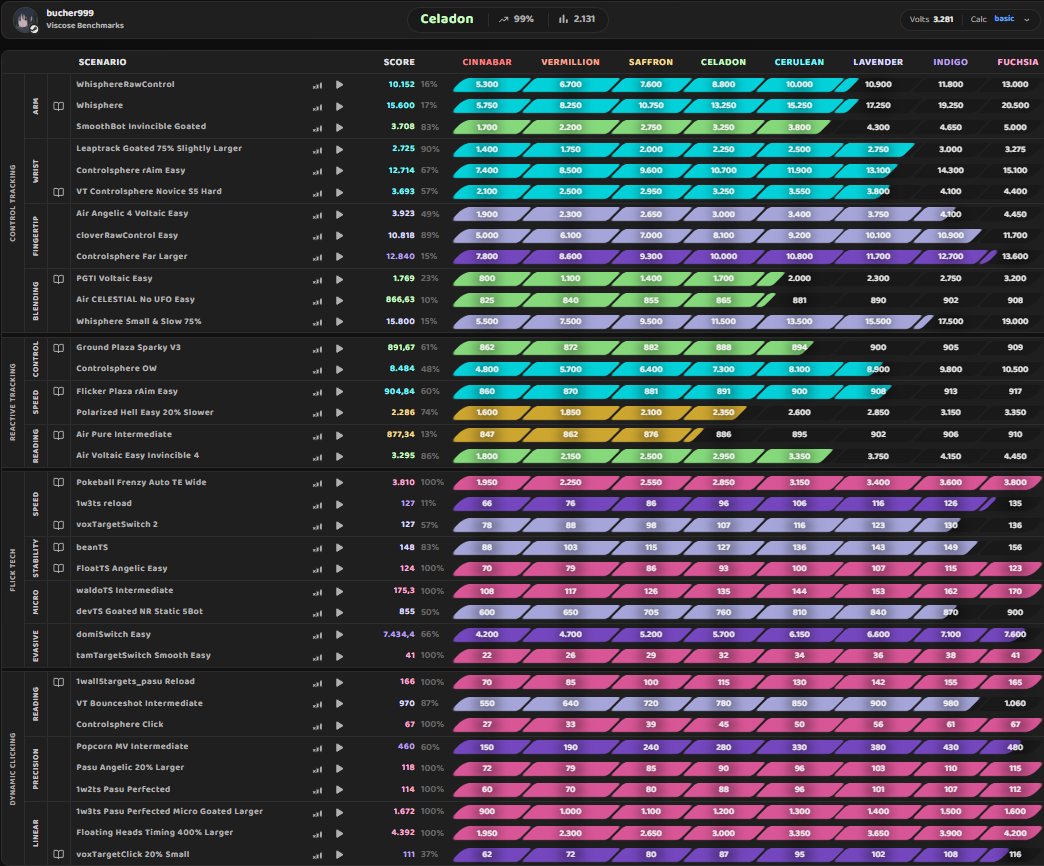The width and height of the screenshot is (1044, 866).
Task: Open stats chart icon for beanTS
Action: click(x=318, y=548)
